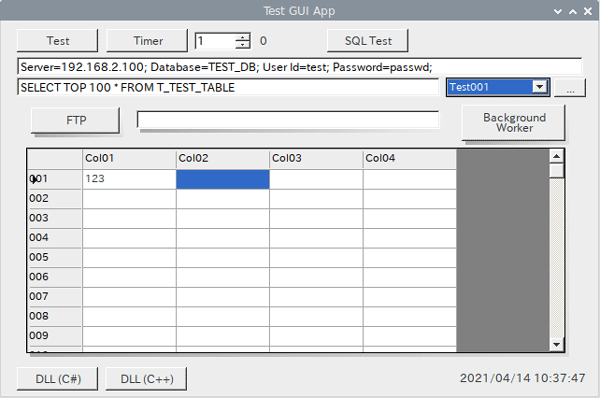Select row header 008
This screenshot has width=600, height=398.
coord(55,316)
